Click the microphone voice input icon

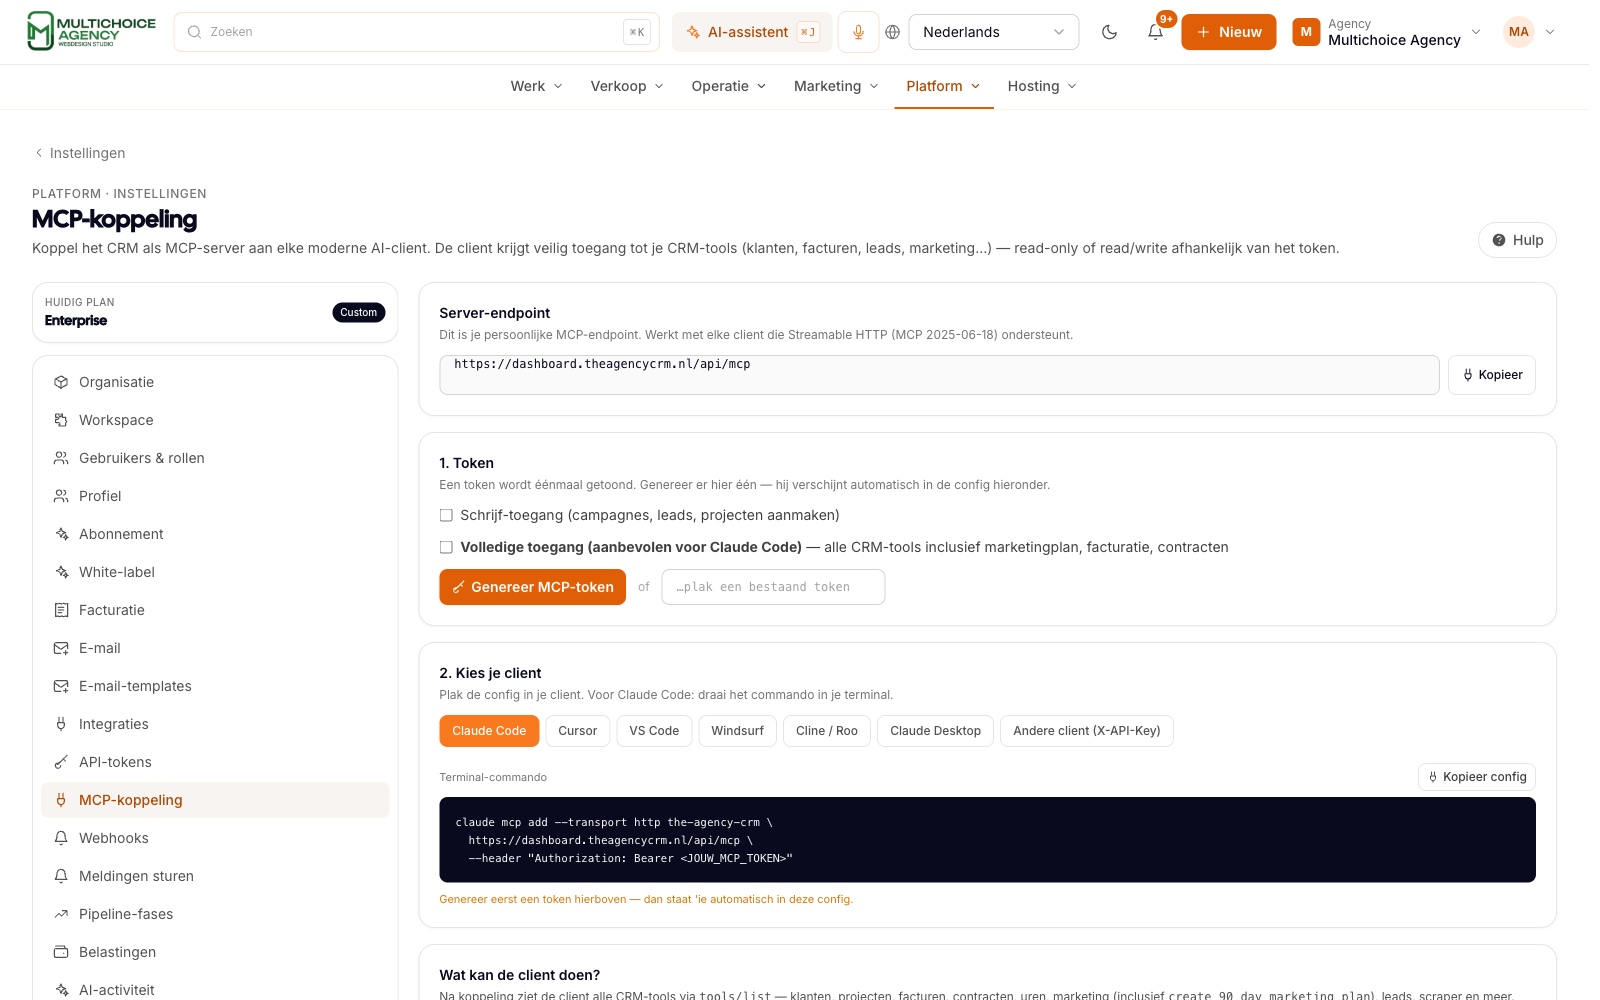(858, 32)
